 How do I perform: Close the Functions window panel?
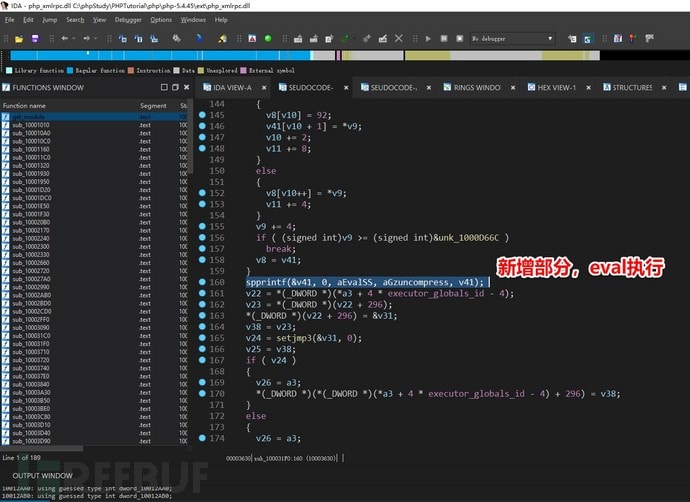point(187,87)
